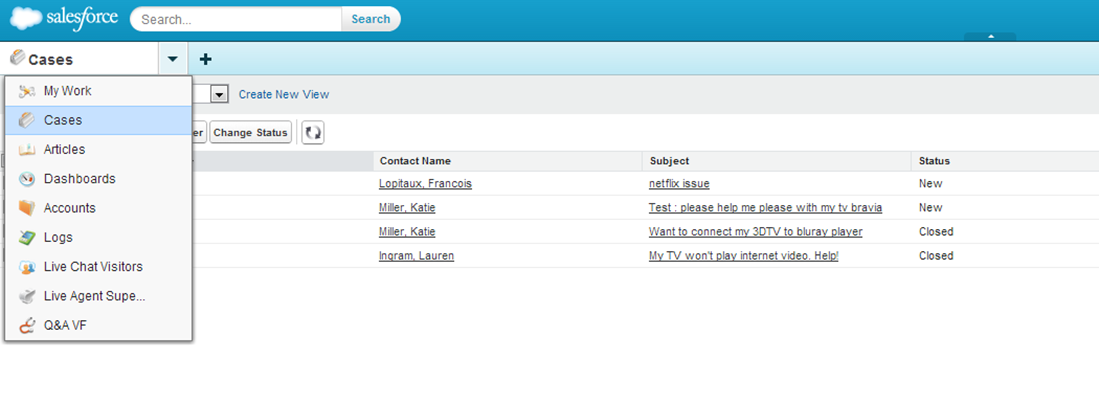Sort by Status column header

pyautogui.click(x=934, y=161)
